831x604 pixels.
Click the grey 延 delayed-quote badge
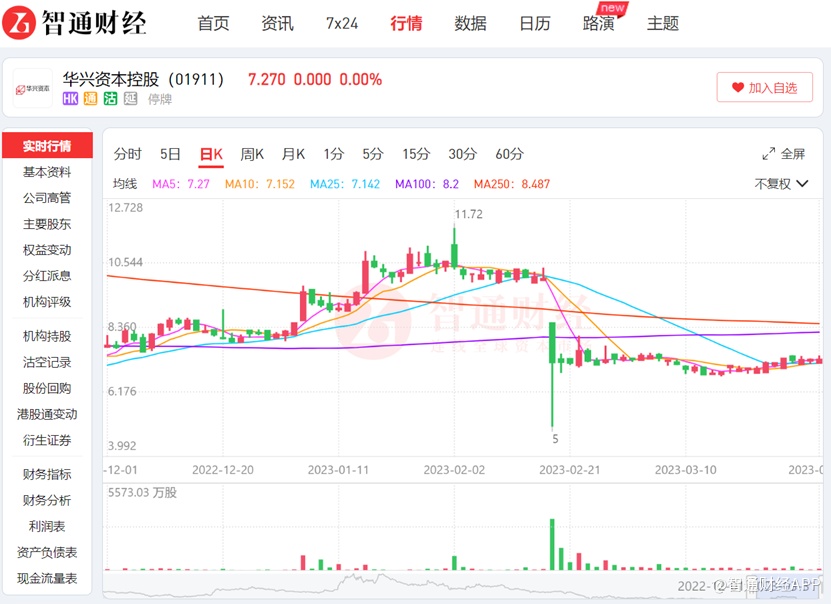point(130,99)
